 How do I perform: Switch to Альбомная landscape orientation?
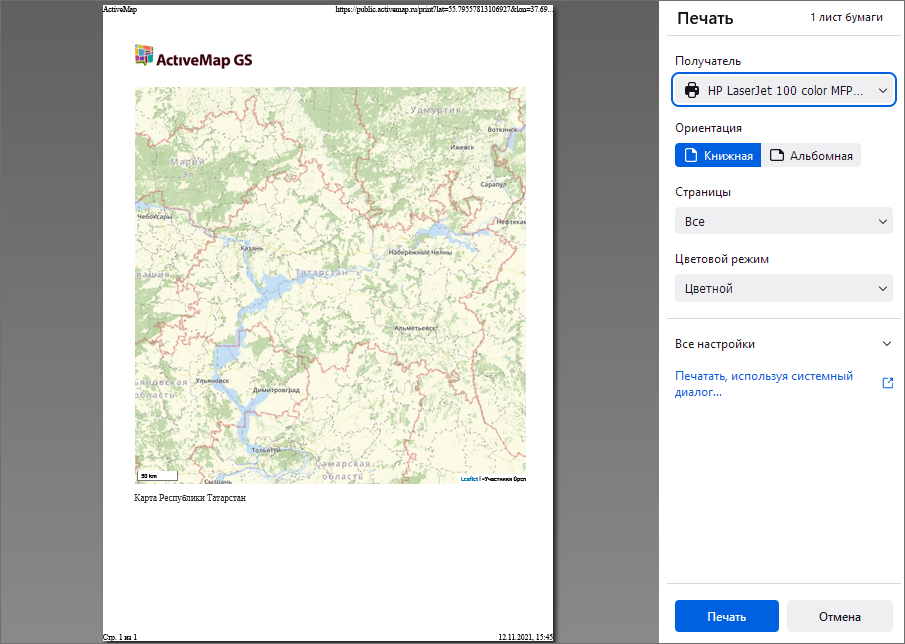point(811,156)
